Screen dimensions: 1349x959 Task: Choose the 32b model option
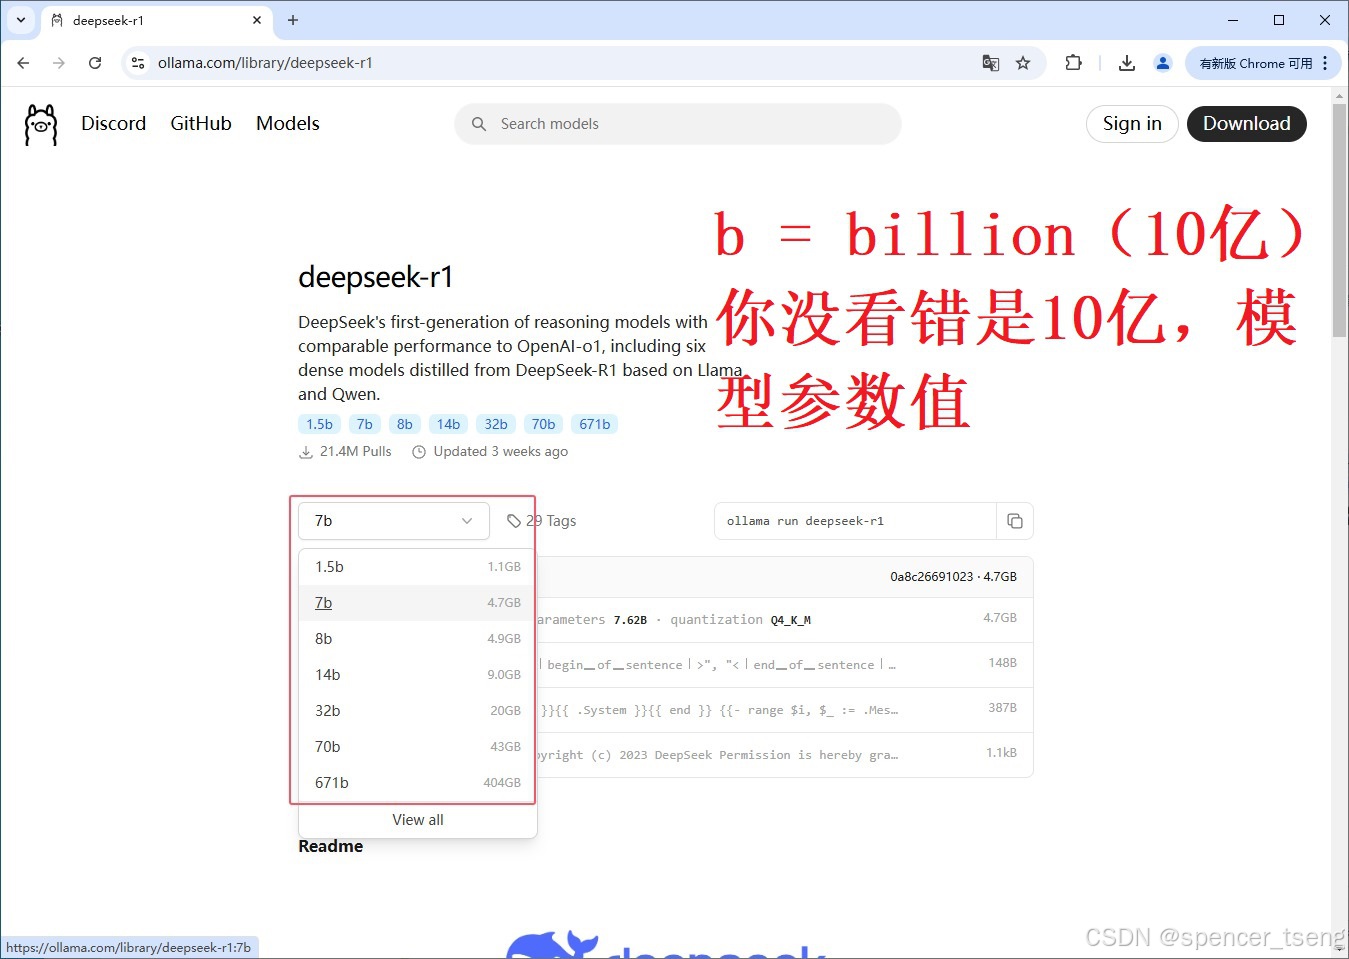(418, 711)
